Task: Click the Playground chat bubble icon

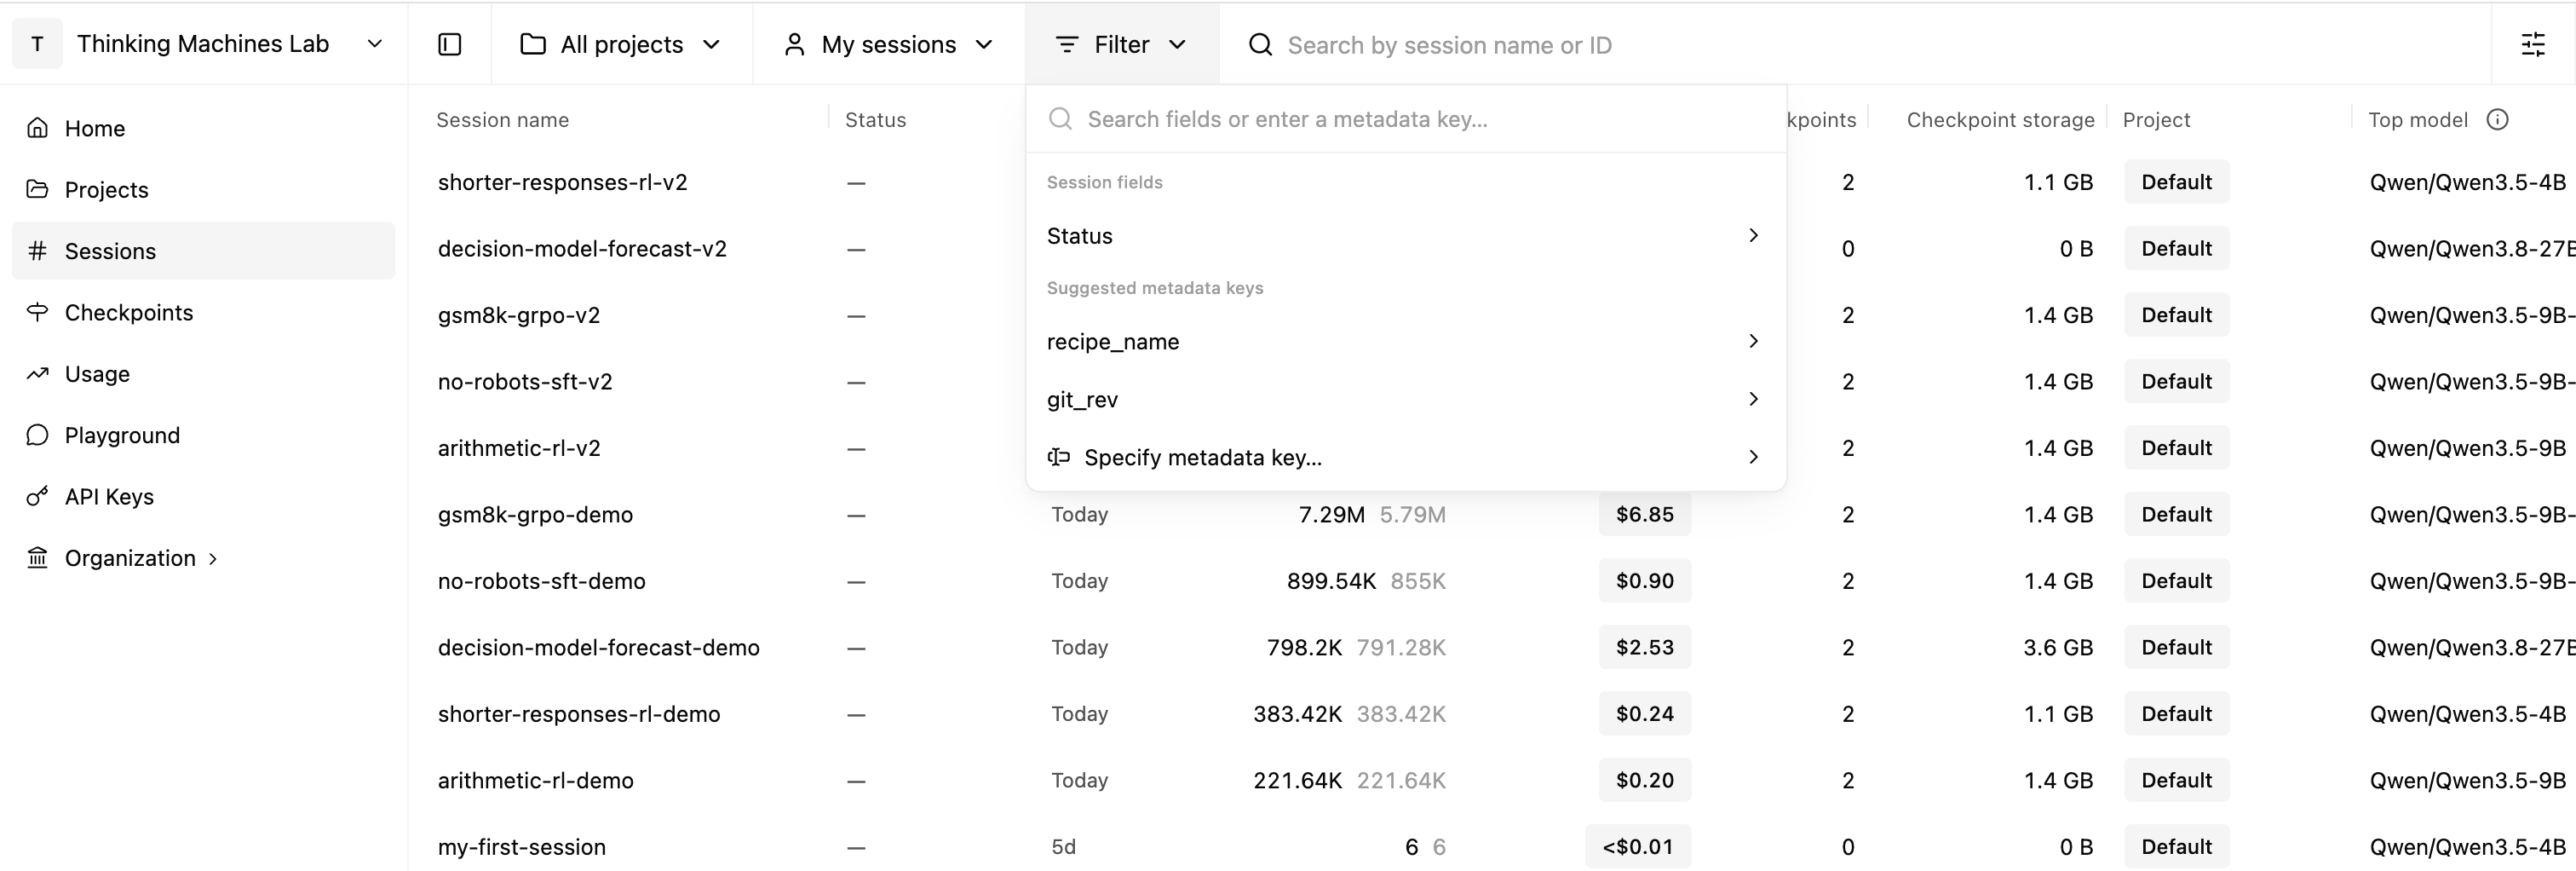Action: 38,435
